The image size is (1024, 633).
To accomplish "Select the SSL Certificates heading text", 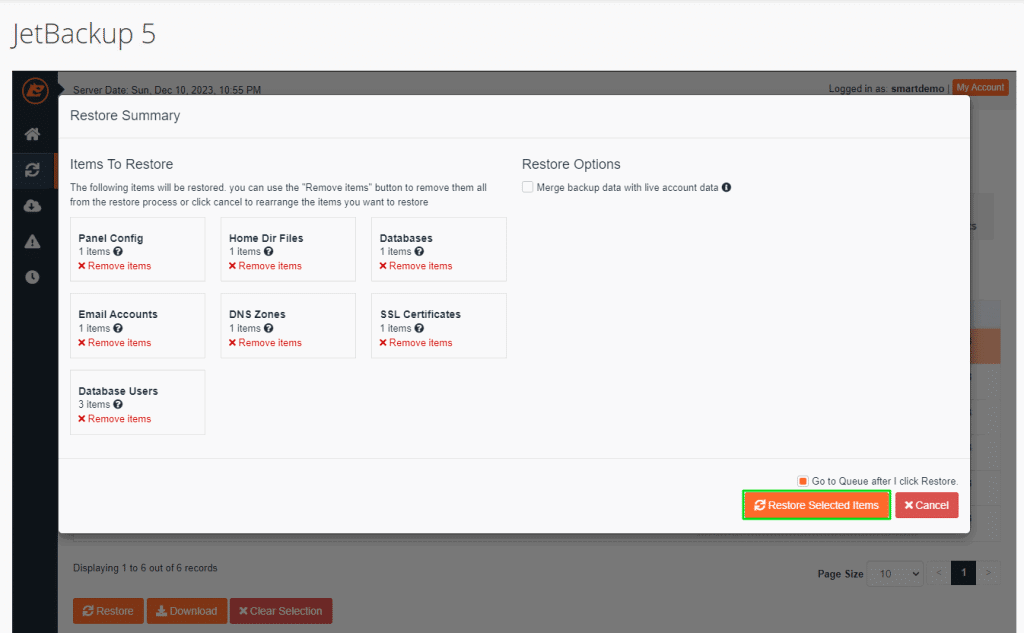I will tap(420, 314).
